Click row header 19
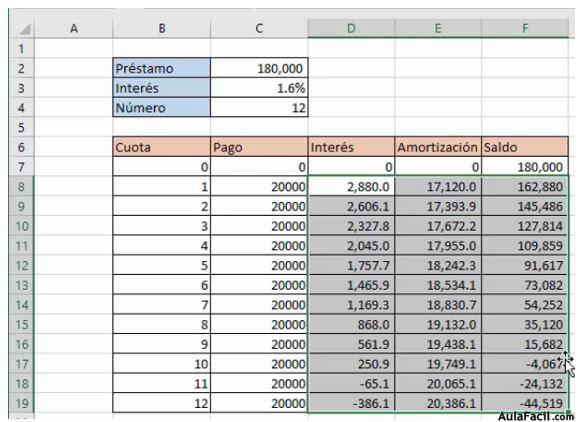The height and width of the screenshot is (422, 578). click(x=21, y=403)
